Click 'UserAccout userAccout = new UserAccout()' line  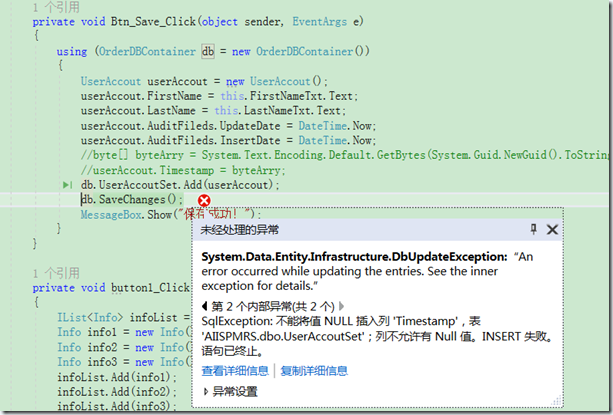(x=204, y=81)
